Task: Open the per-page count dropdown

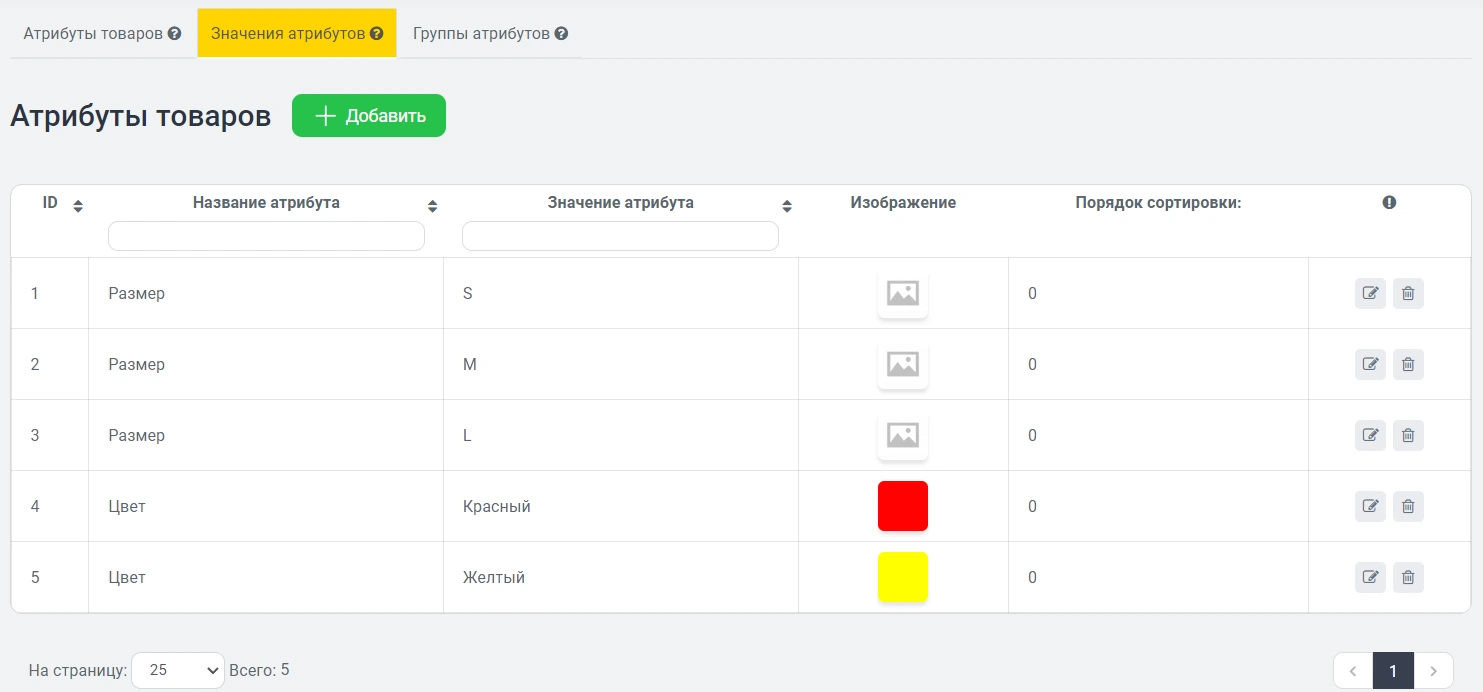Action: [178, 670]
